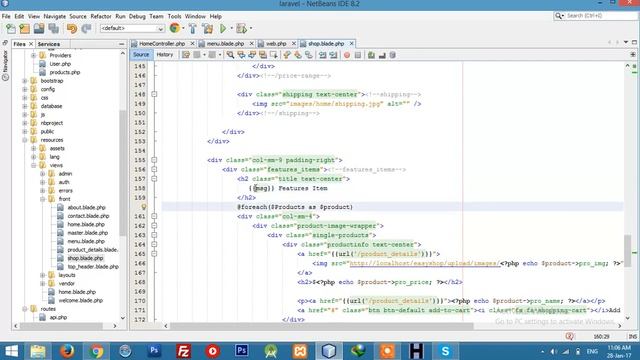Collapse the resources folder node
Viewport: 640px width, 360px height.
point(25,140)
